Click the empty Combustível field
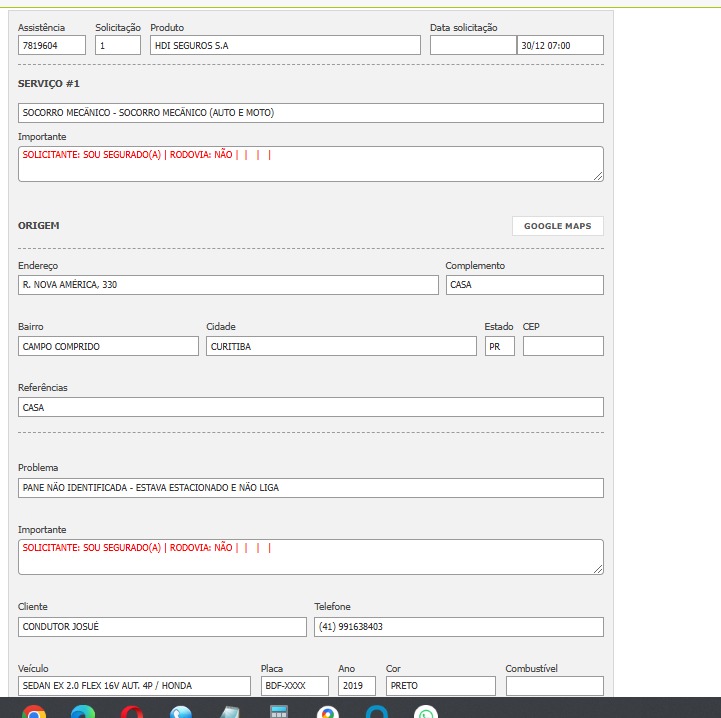This screenshot has width=721, height=718. pyautogui.click(x=555, y=686)
